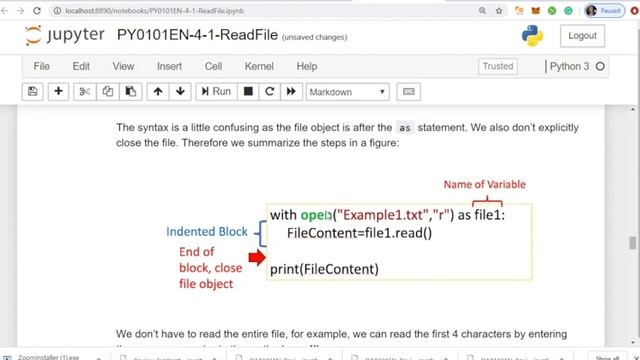The width and height of the screenshot is (640, 360).
Task: Open the Edit menu
Action: coord(81,66)
